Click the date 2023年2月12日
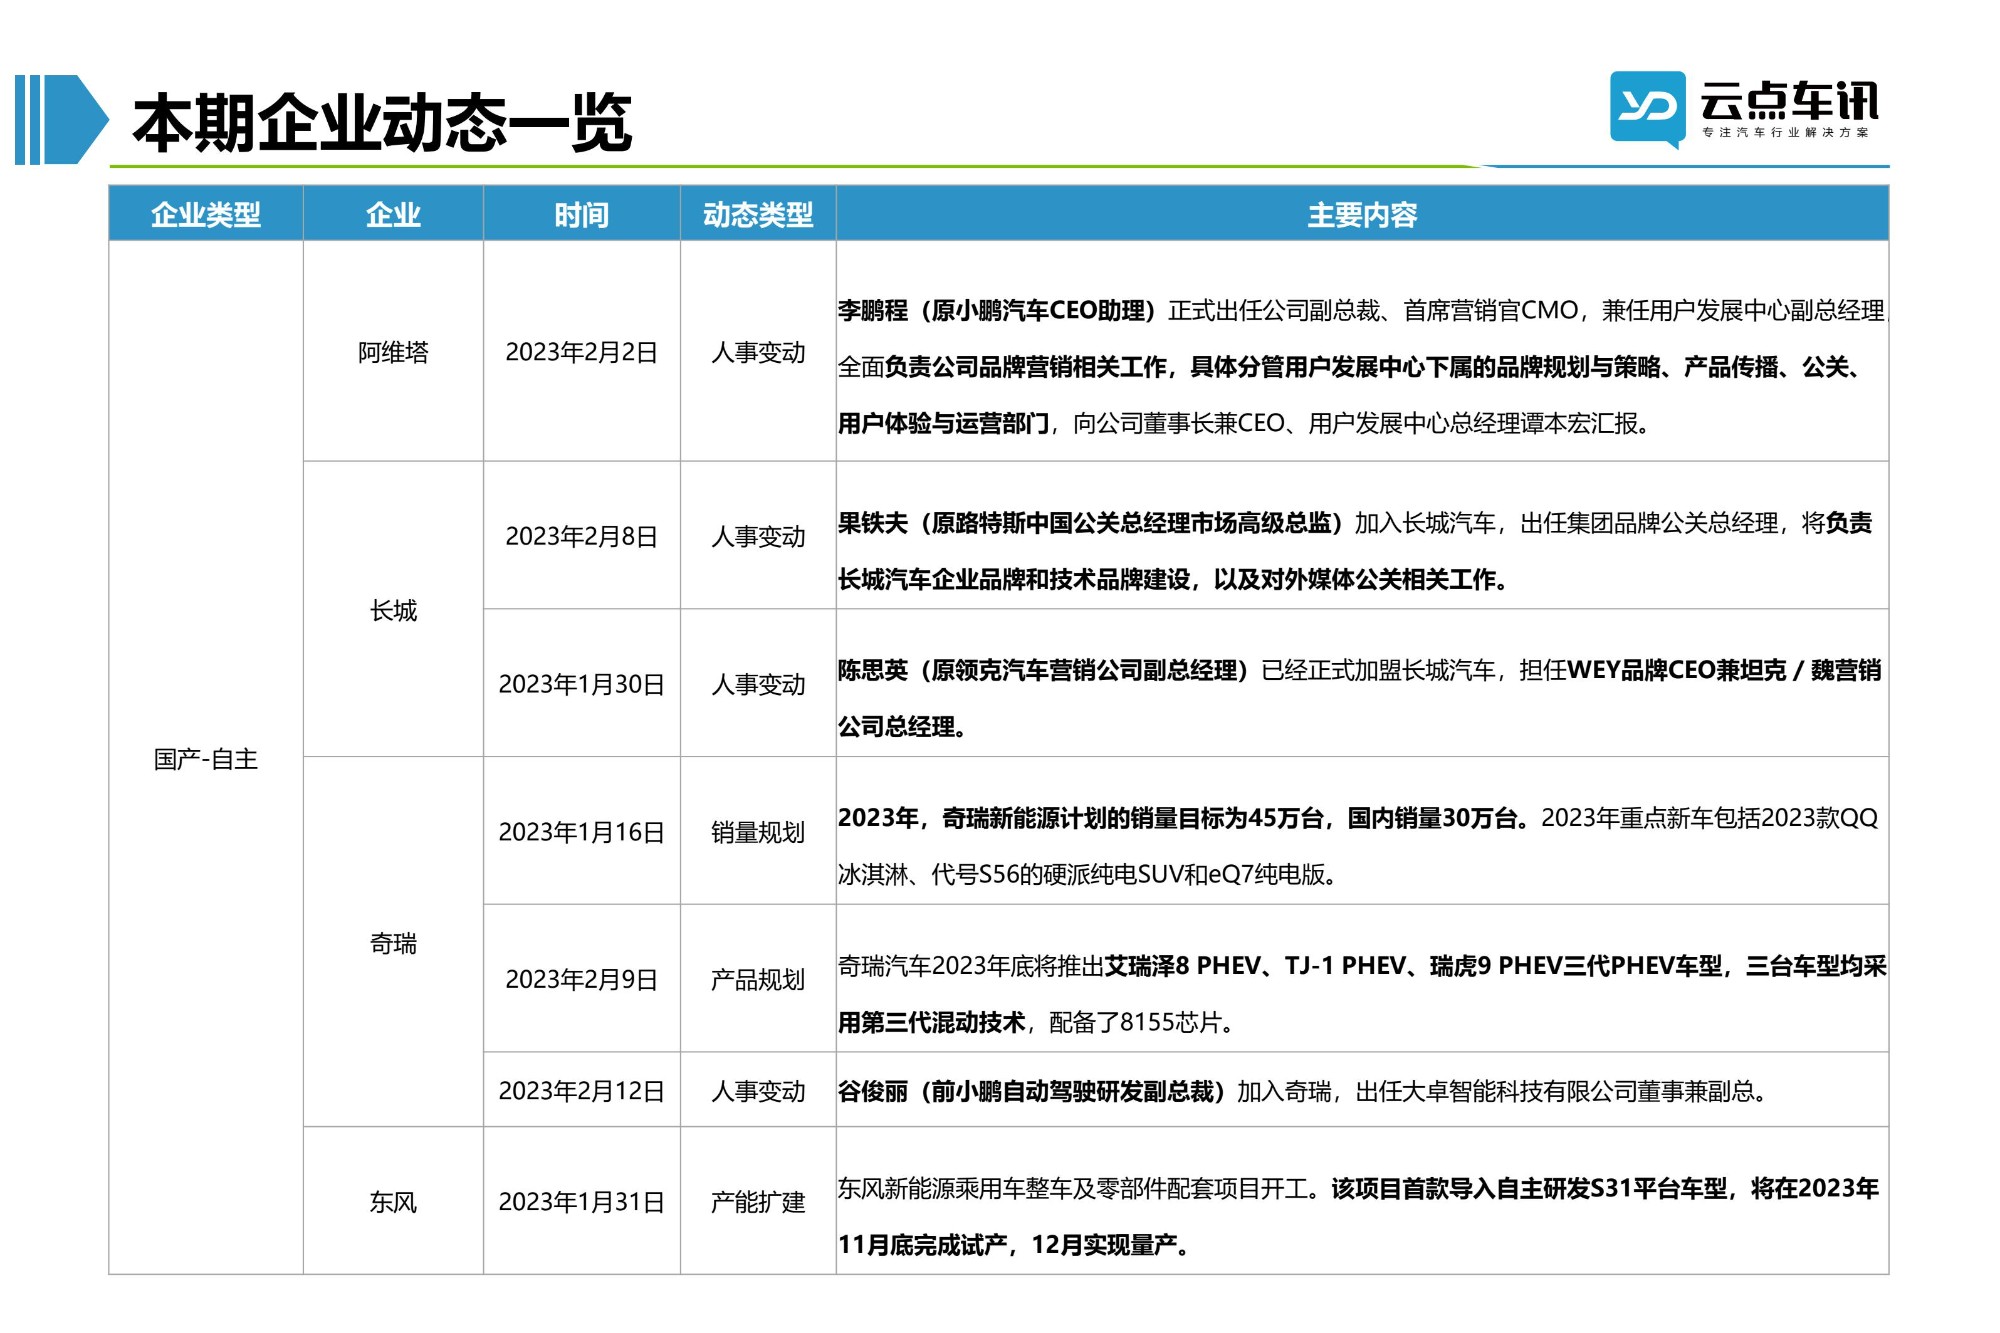Viewport: 2000px width, 1333px height. pos(582,1090)
